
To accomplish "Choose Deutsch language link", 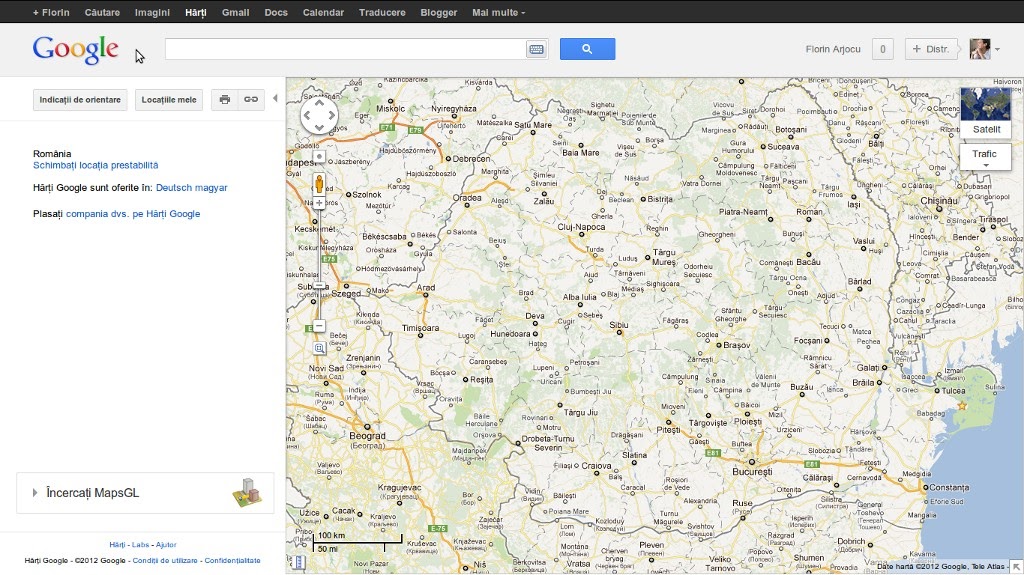I will click(x=174, y=188).
